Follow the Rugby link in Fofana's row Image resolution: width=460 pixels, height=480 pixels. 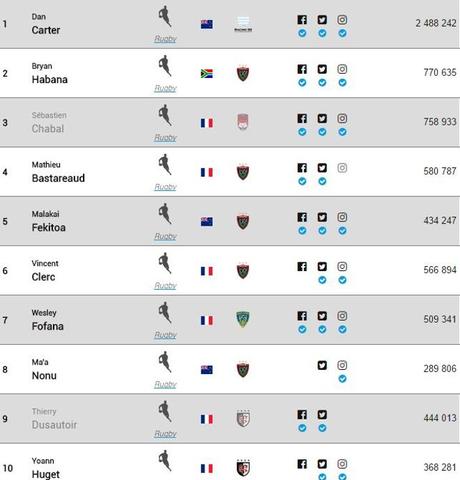point(165,335)
